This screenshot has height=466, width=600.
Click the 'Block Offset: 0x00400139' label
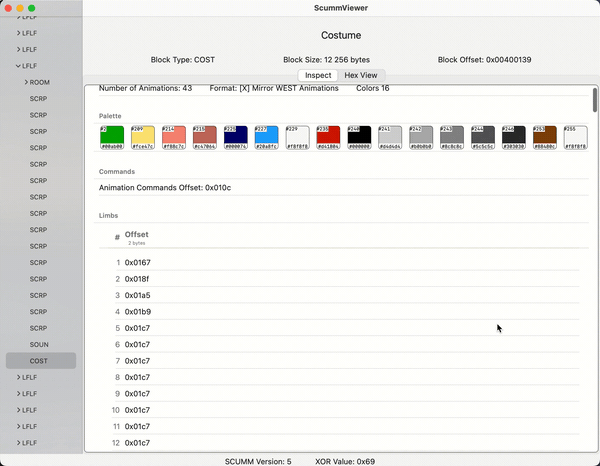484,60
